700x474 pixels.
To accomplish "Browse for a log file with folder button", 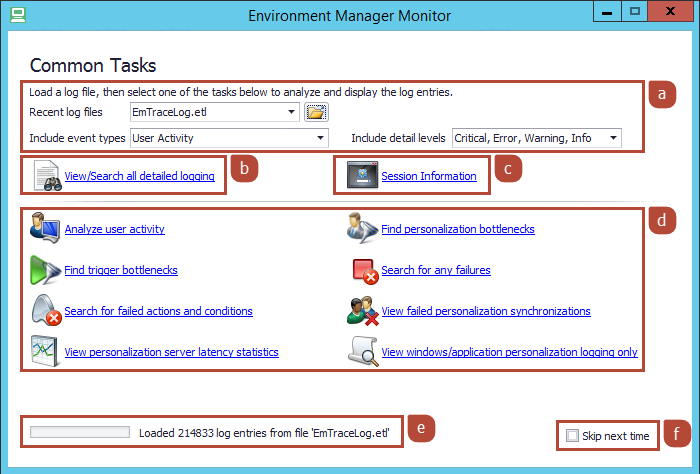I will tap(316, 112).
